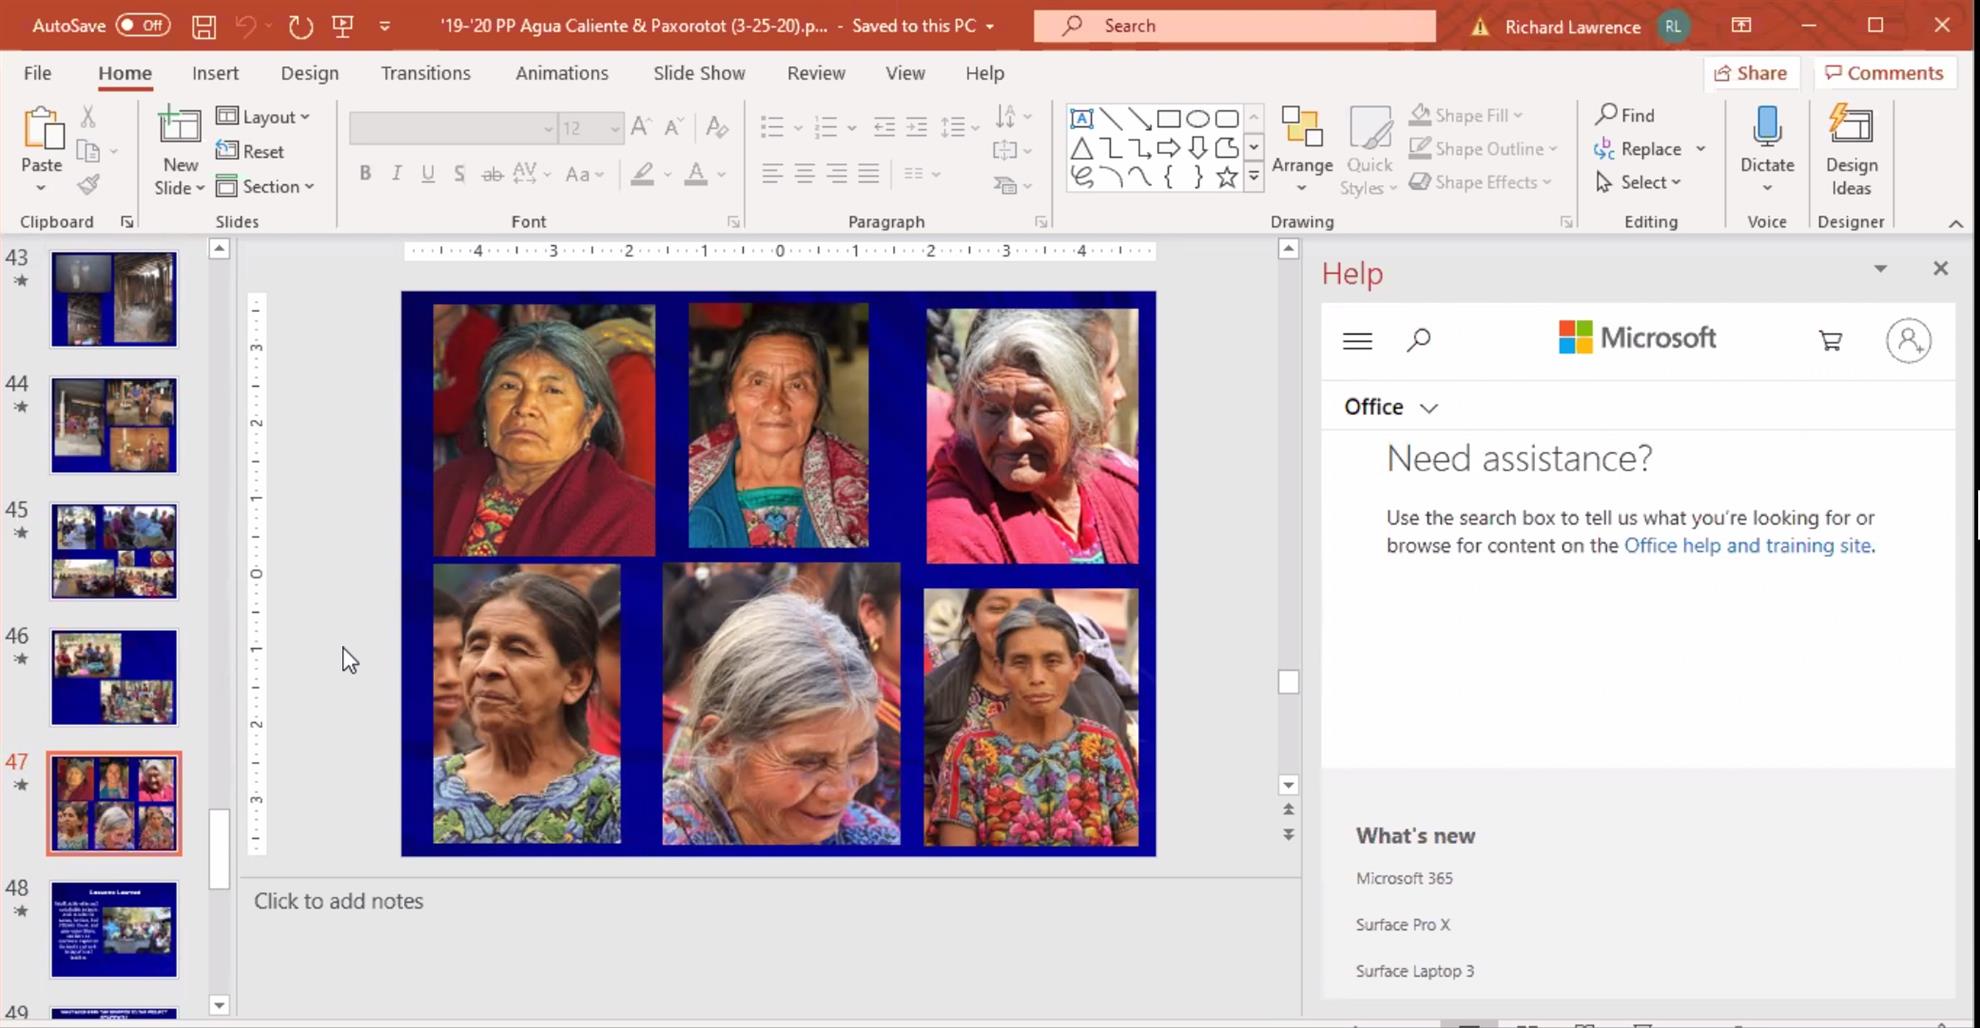1980x1028 pixels.
Task: Toggle AutoSave switch
Action: tap(143, 26)
